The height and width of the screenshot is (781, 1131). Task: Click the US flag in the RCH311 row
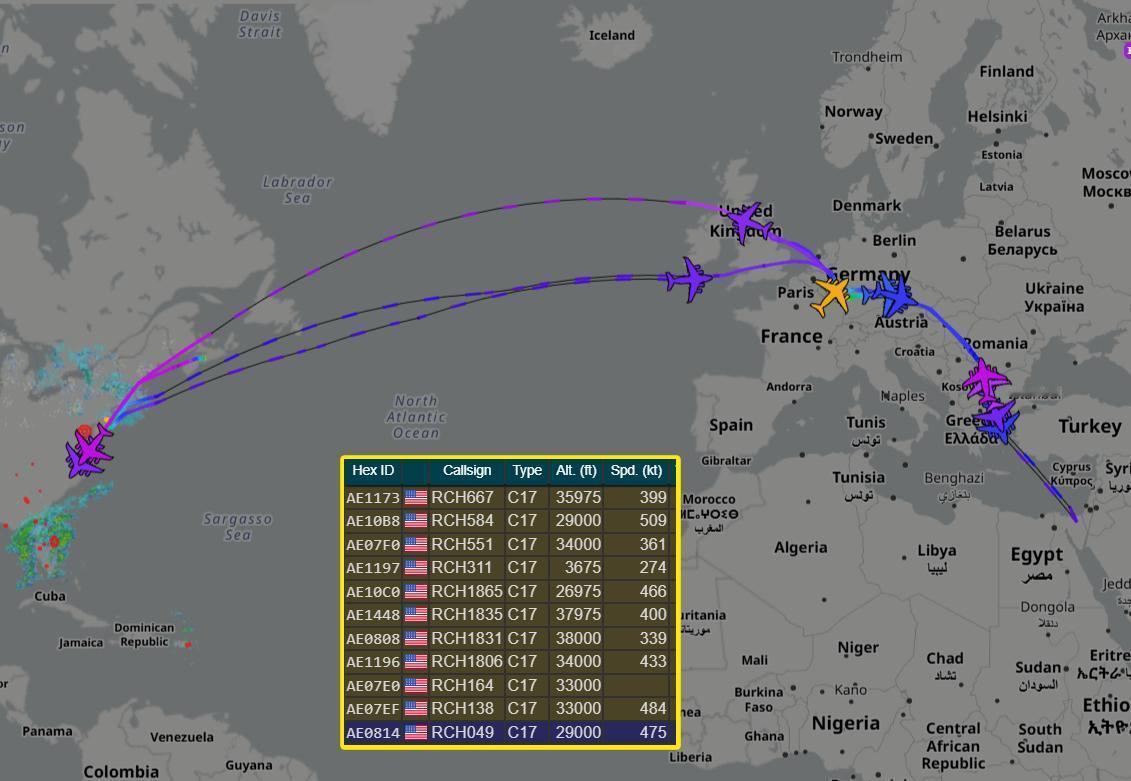(415, 568)
